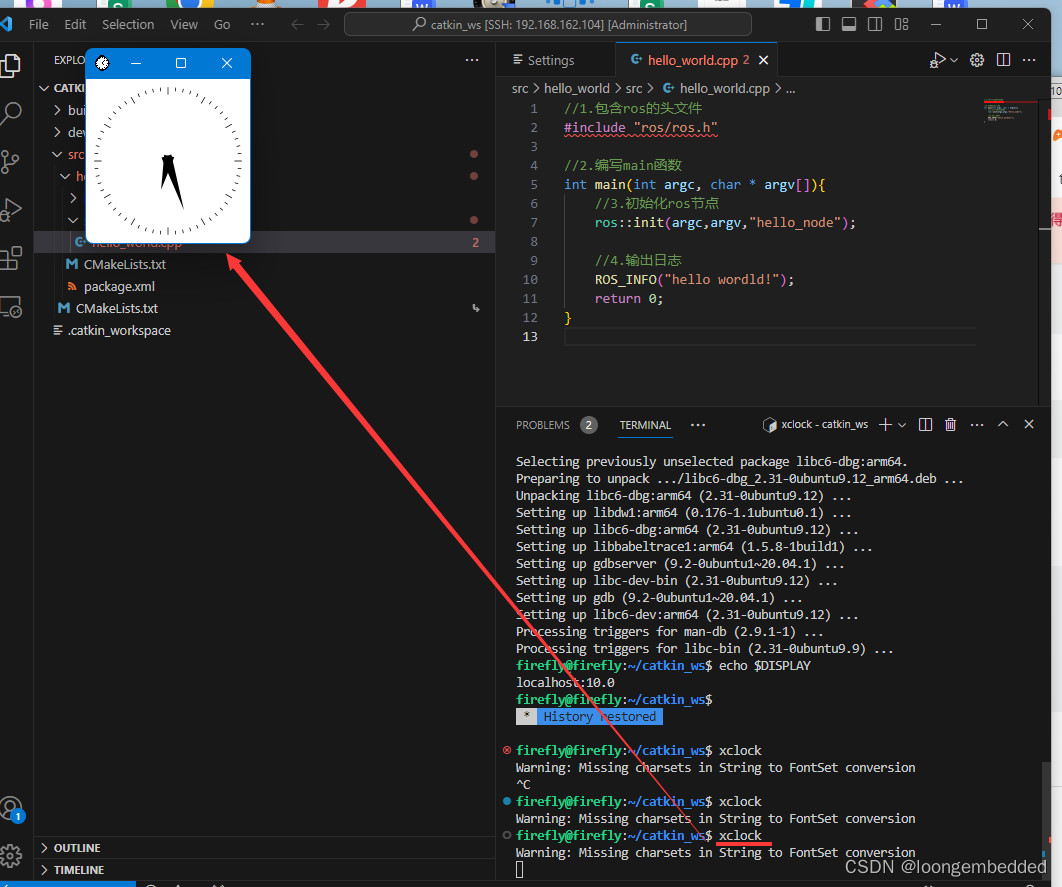The height and width of the screenshot is (887, 1062).
Task: Split the terminal
Action: point(925,425)
